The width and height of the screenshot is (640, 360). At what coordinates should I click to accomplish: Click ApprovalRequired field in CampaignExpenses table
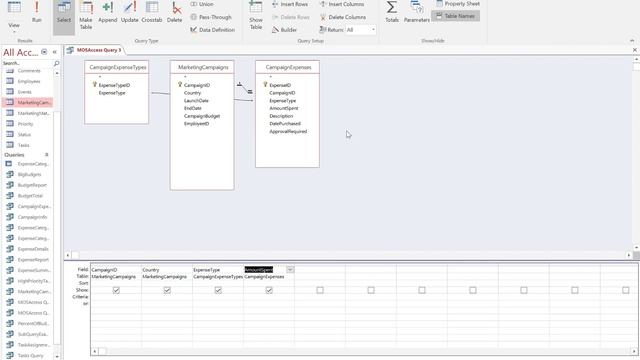(x=288, y=131)
